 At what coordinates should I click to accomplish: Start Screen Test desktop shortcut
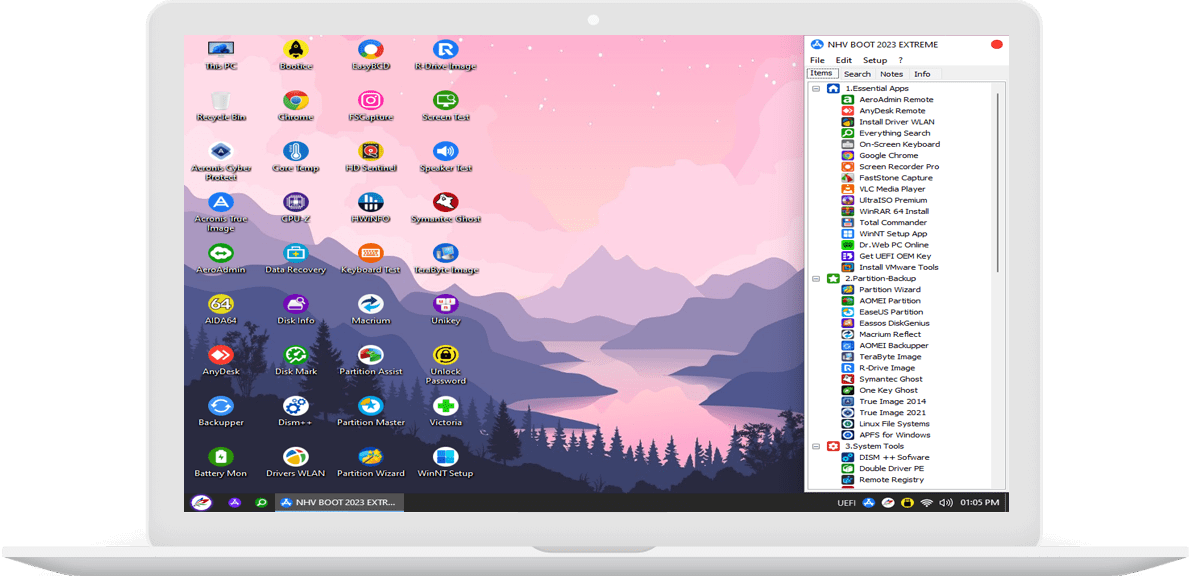click(446, 106)
